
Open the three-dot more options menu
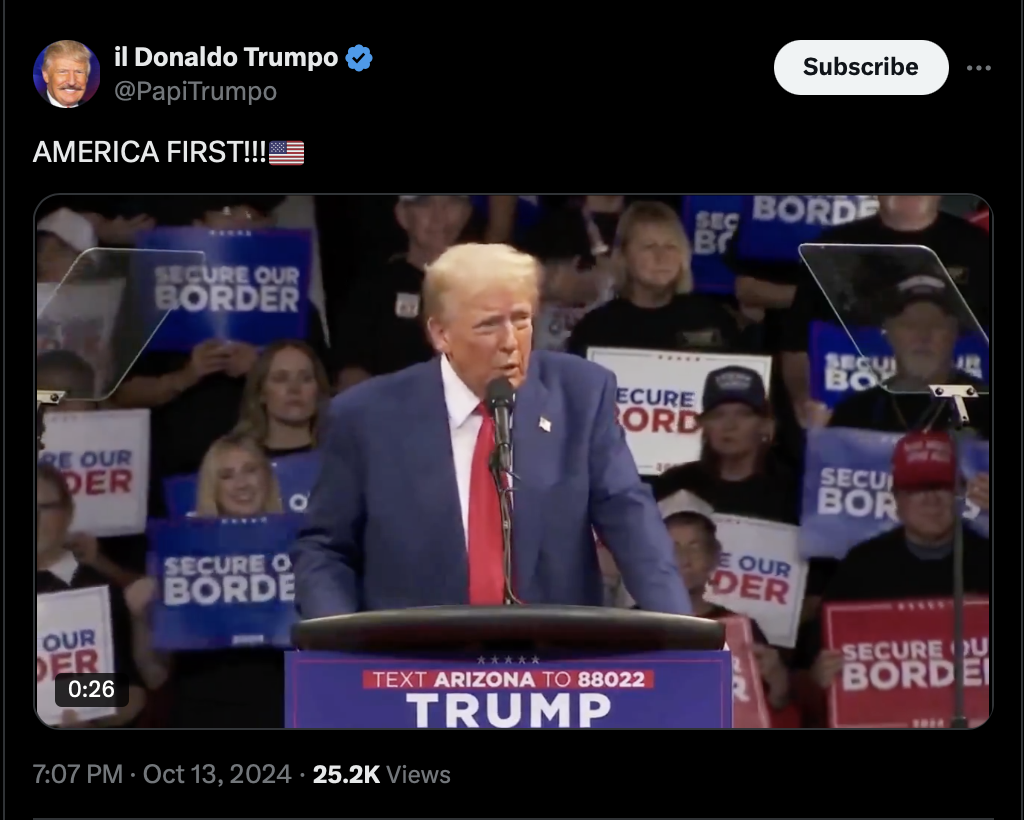tap(978, 68)
